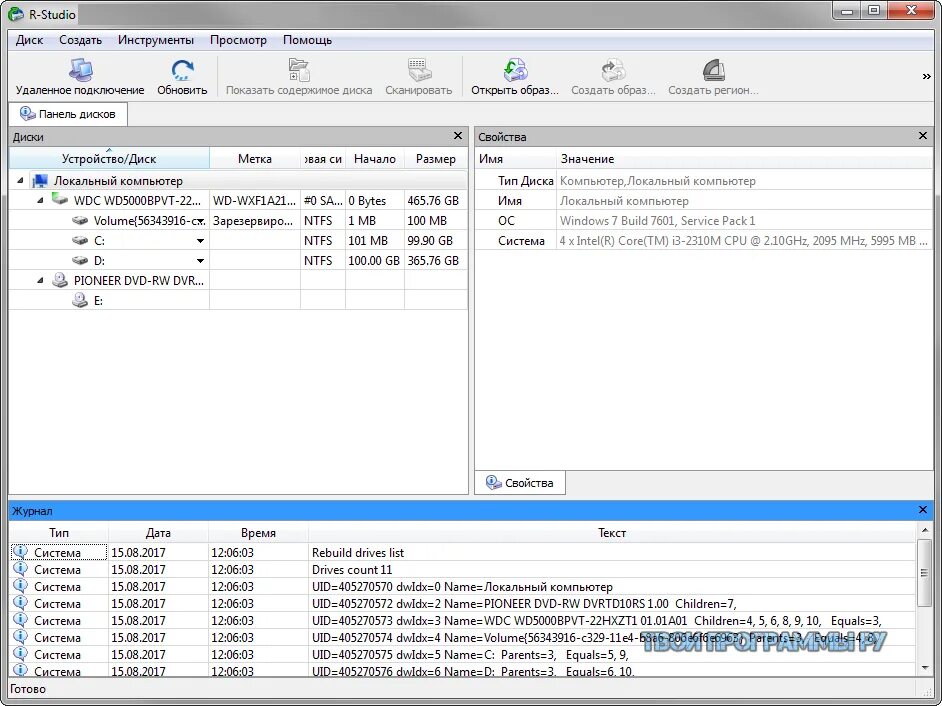Viewport: 942px width, 706px height.
Task: Open the Просмотр menu
Action: point(238,40)
